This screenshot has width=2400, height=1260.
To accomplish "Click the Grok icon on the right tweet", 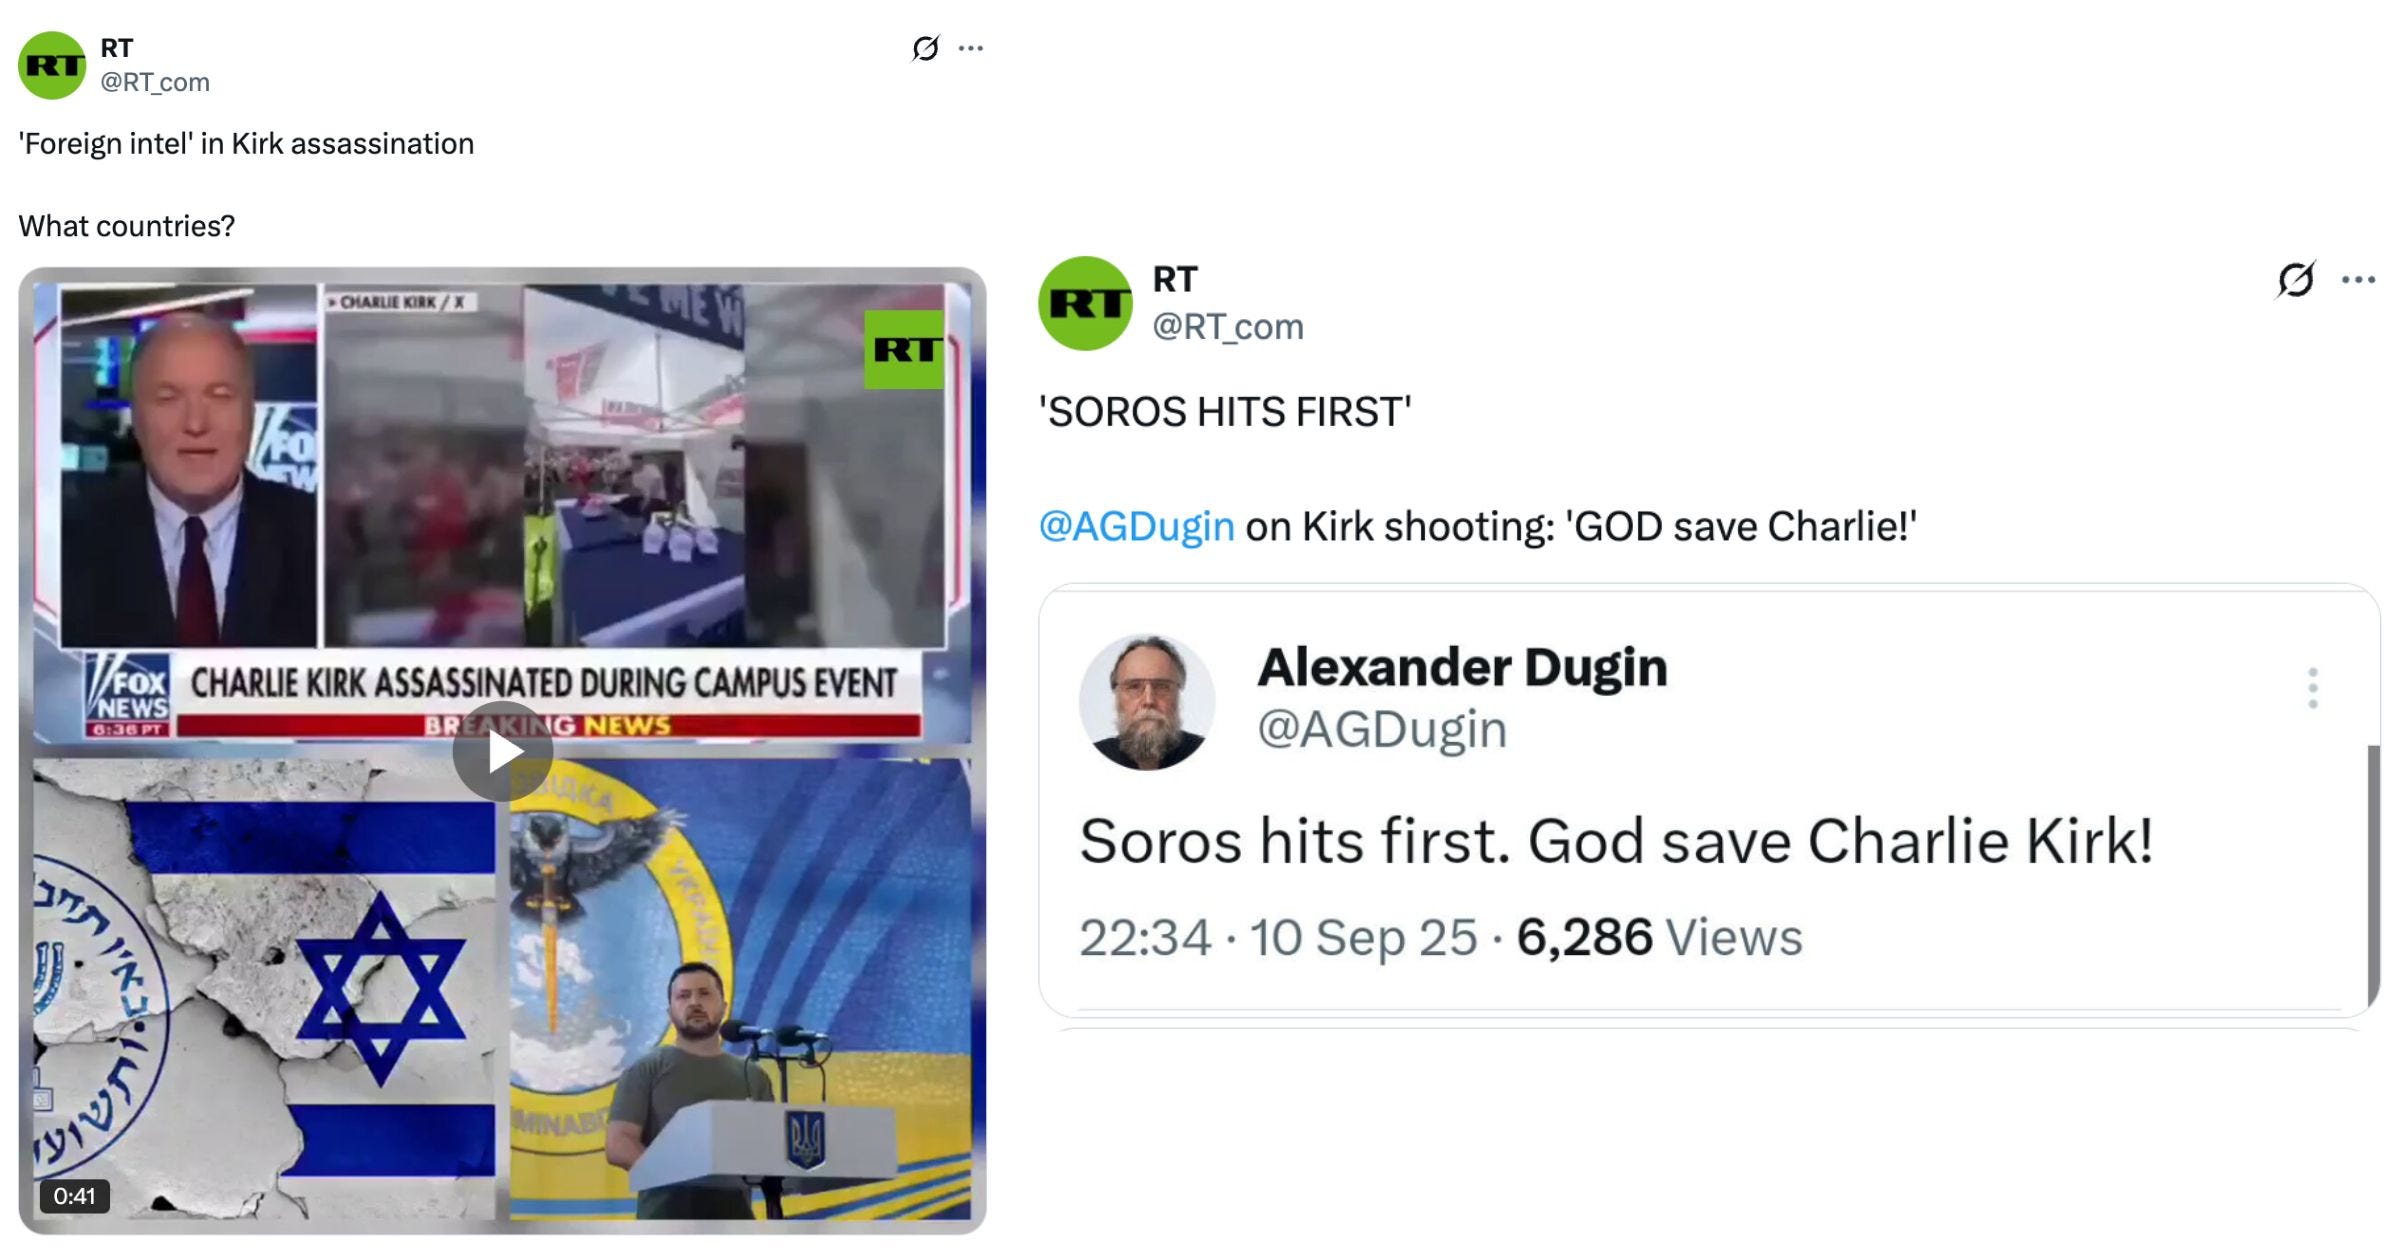I will click(2296, 279).
